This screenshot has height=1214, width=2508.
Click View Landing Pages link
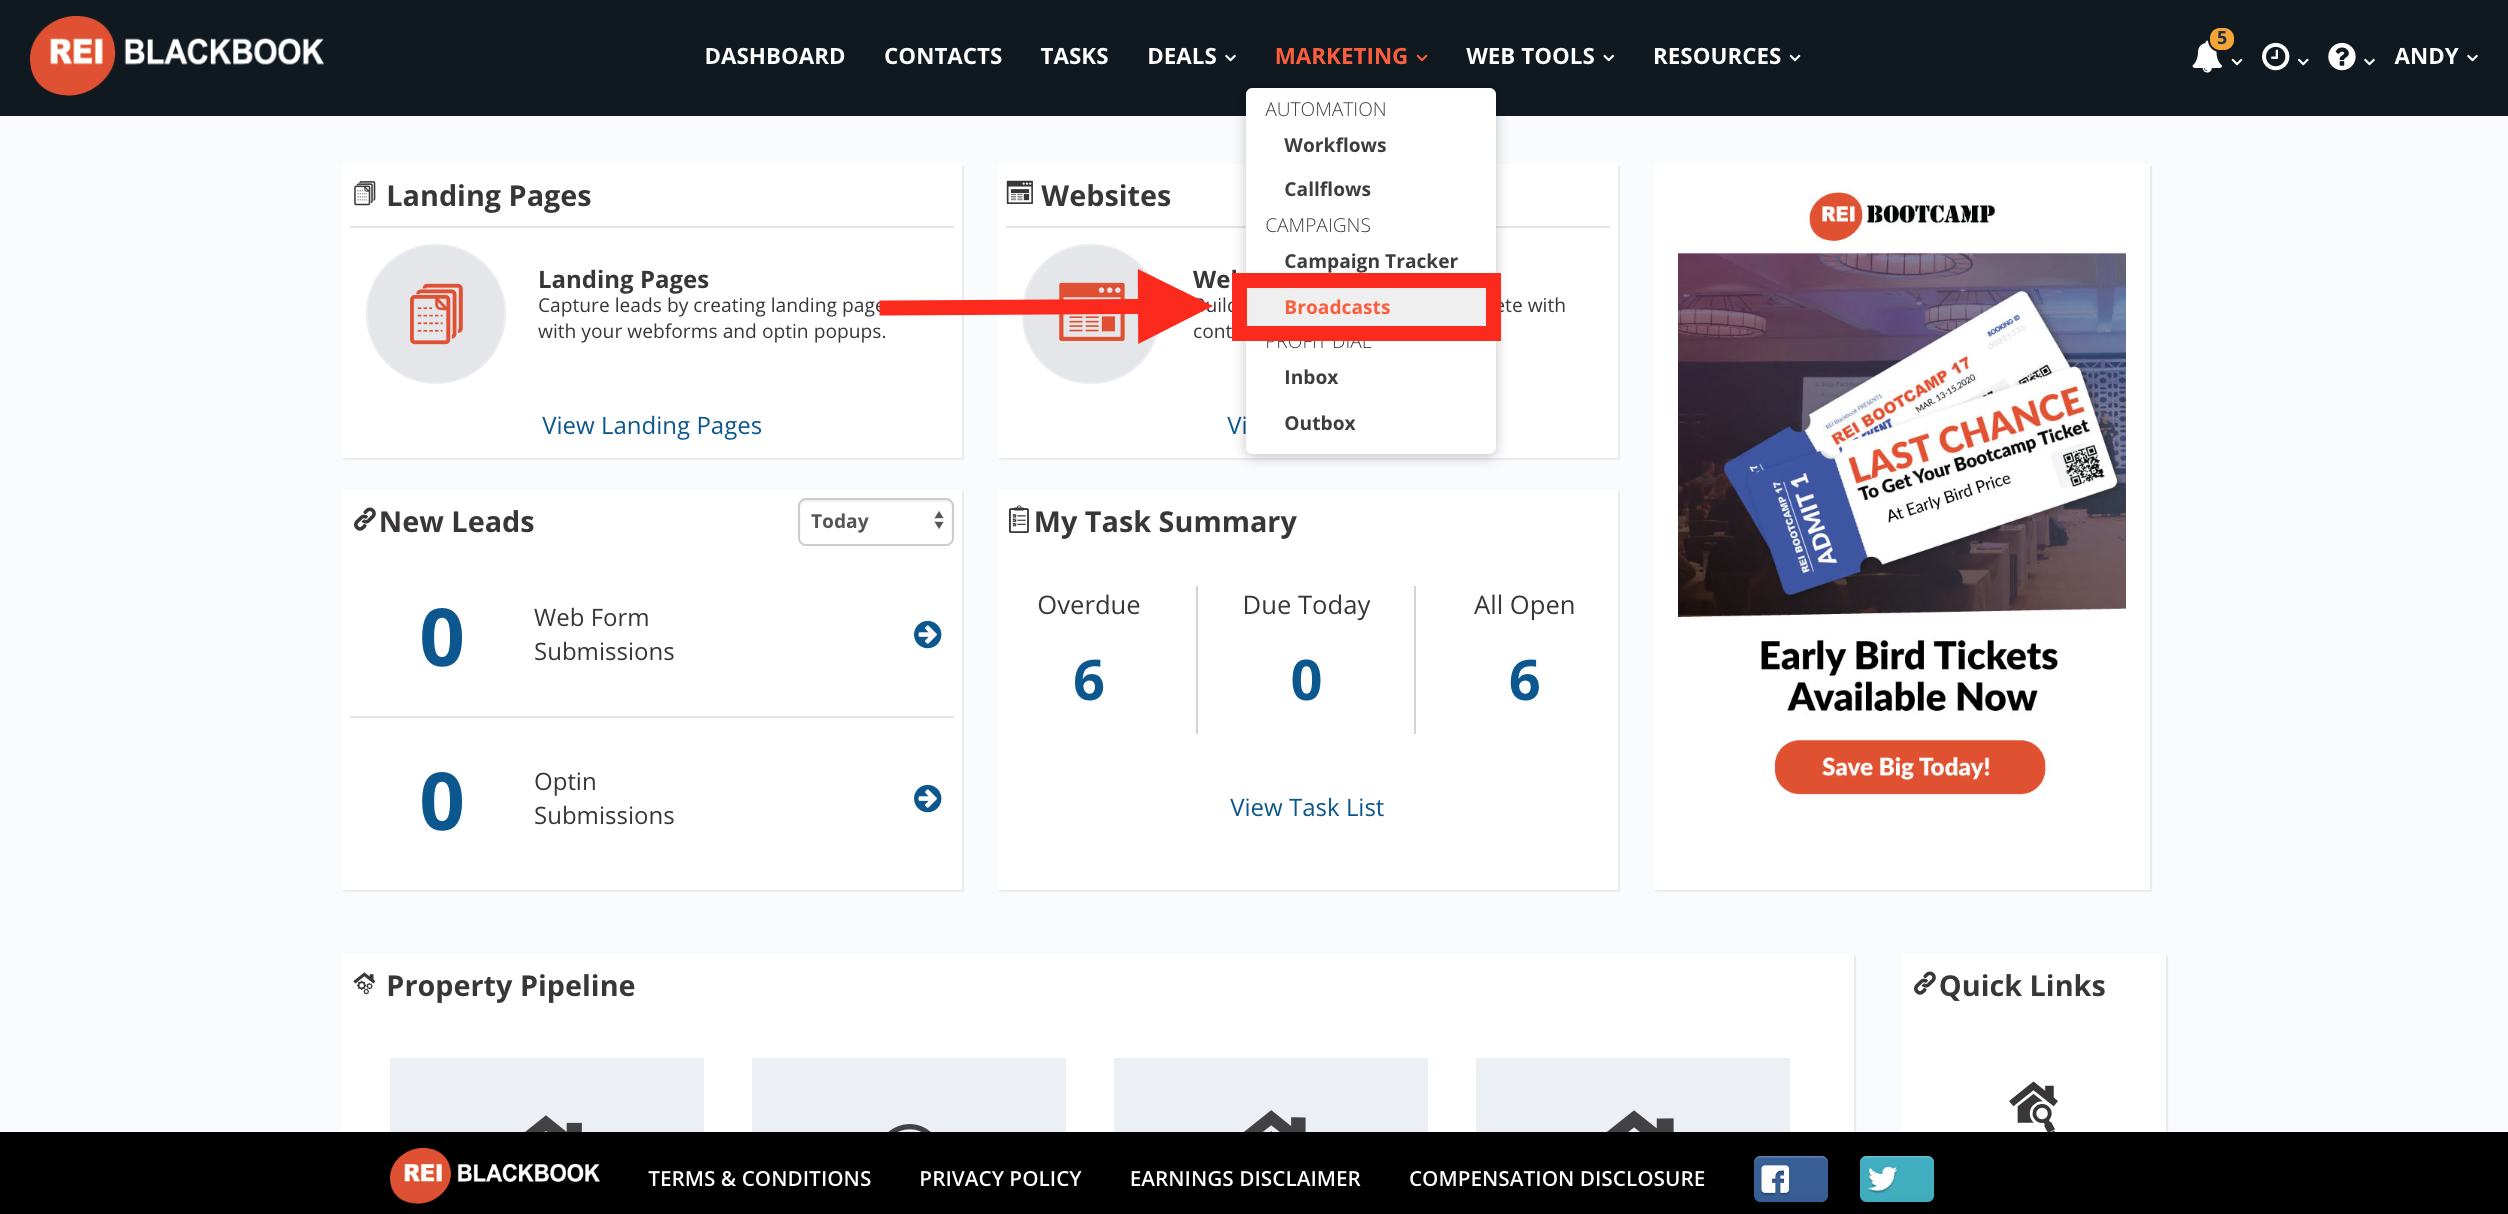pos(652,426)
